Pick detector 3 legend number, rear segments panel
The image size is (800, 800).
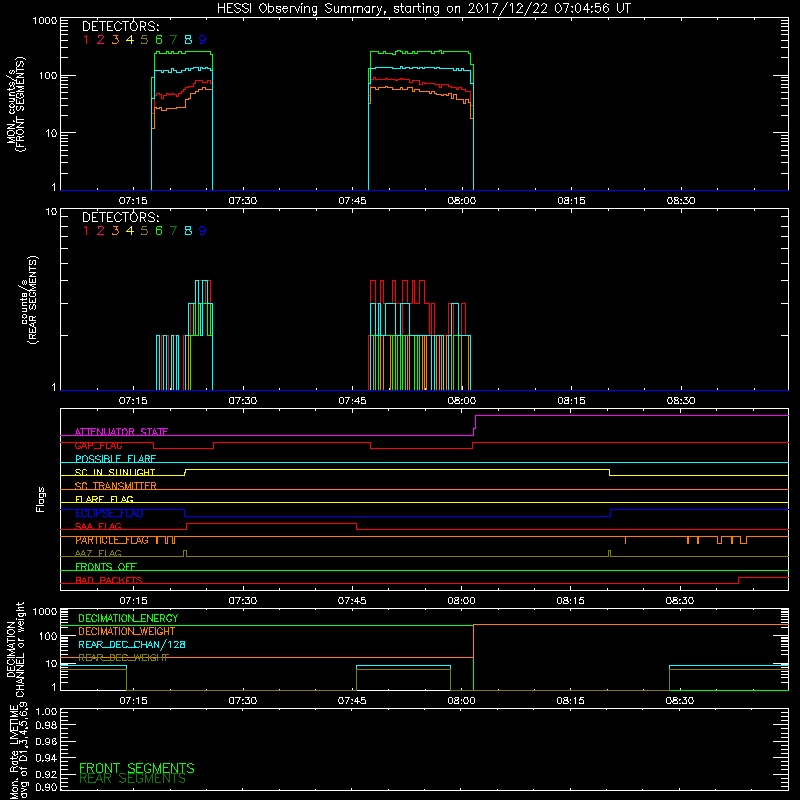115,231
